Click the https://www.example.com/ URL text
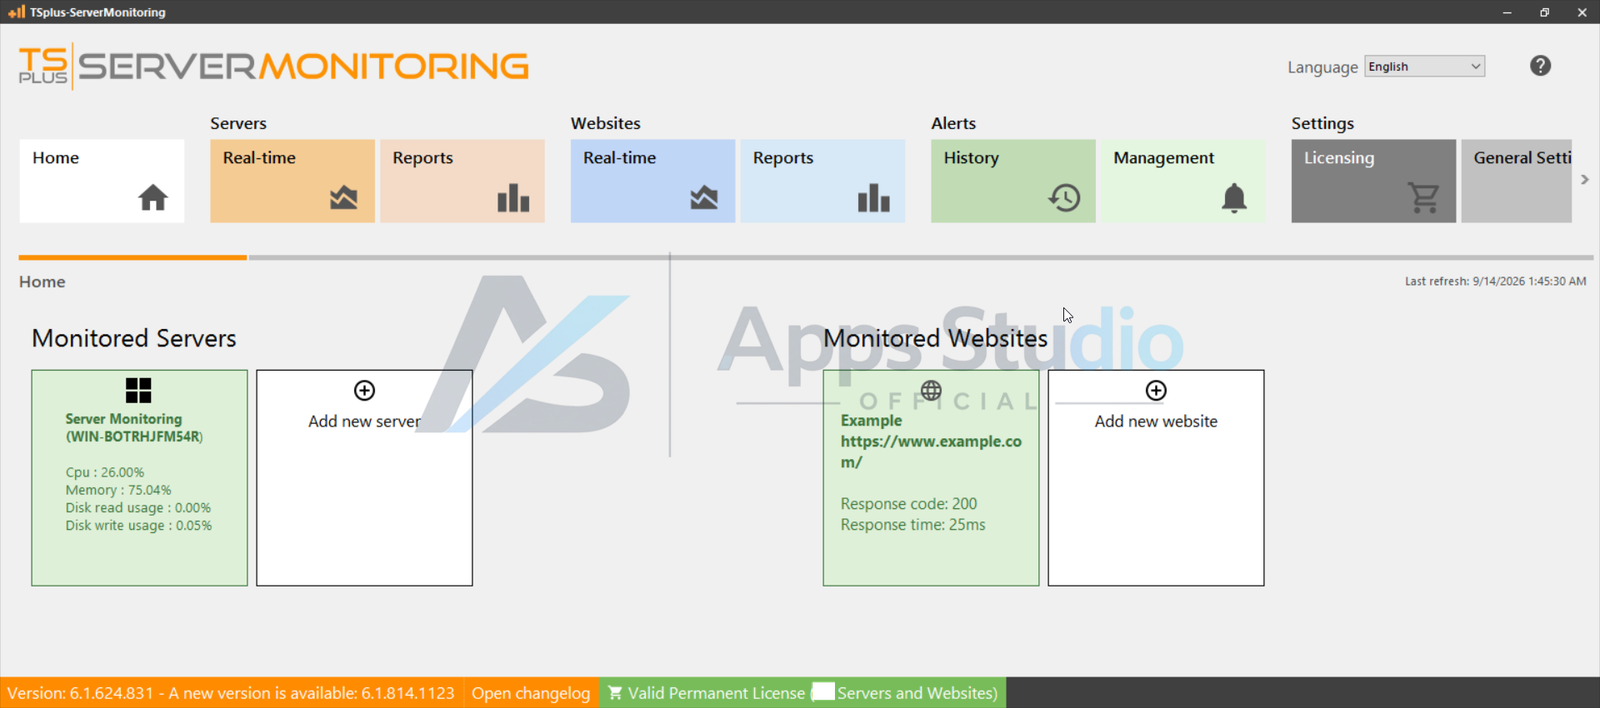 pos(931,451)
